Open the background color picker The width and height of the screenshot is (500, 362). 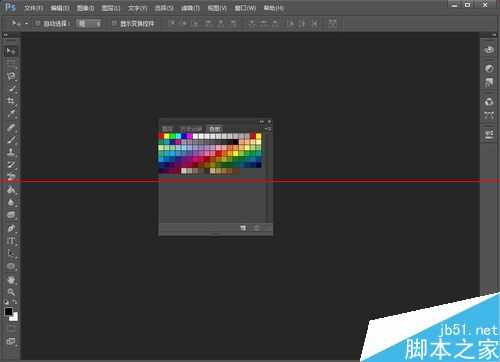coord(15,317)
